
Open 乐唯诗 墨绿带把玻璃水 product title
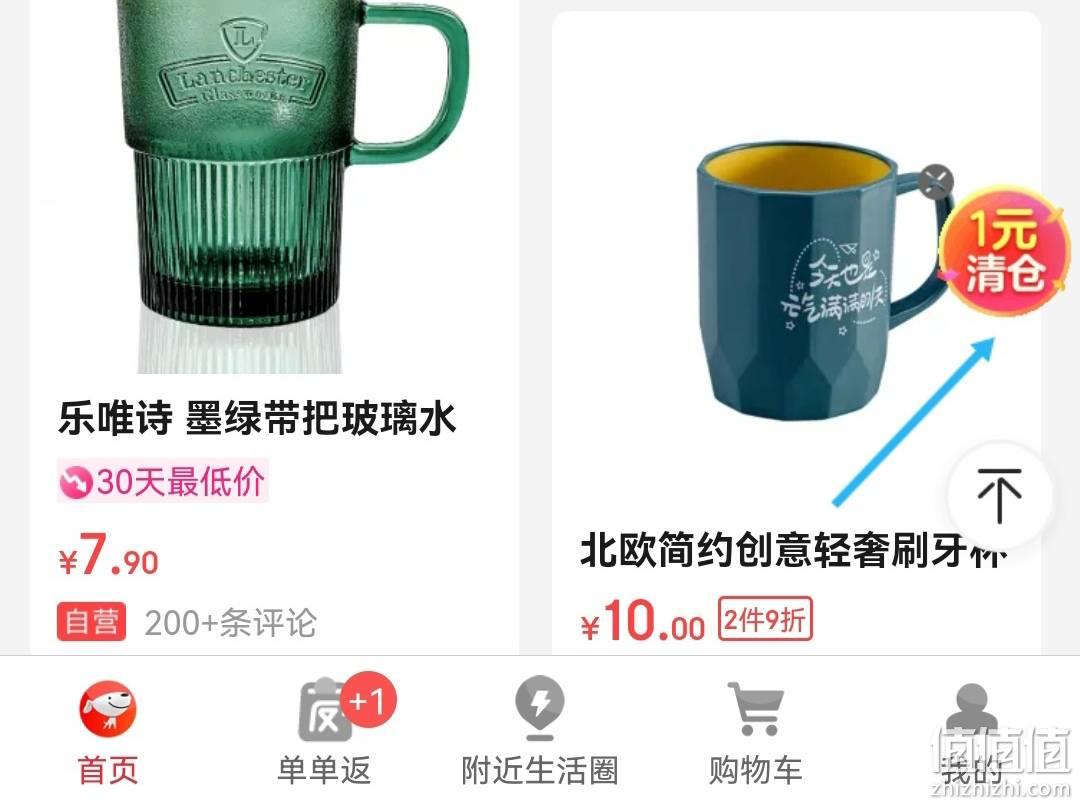click(x=257, y=419)
